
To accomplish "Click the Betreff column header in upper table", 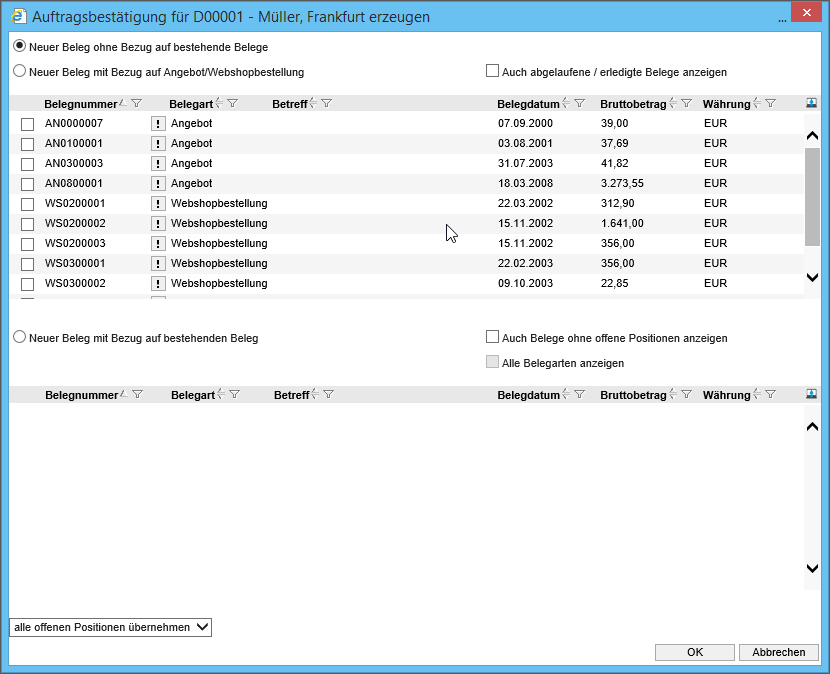I will (x=289, y=104).
